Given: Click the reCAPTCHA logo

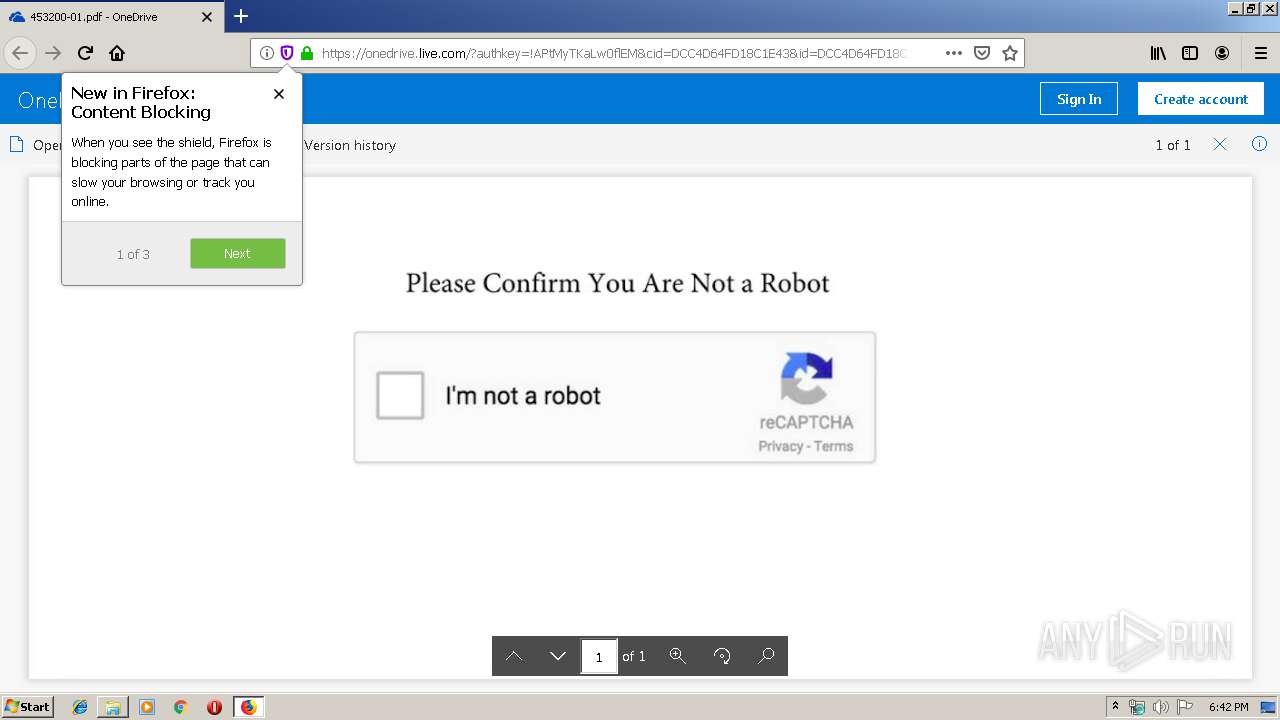Looking at the screenshot, I should pos(806,378).
